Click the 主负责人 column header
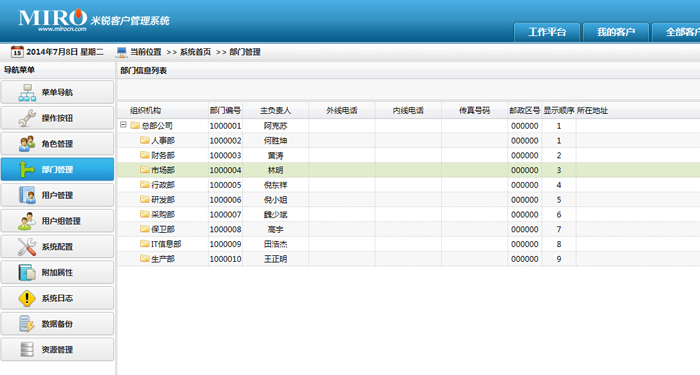This screenshot has width=700, height=375. pos(275,110)
